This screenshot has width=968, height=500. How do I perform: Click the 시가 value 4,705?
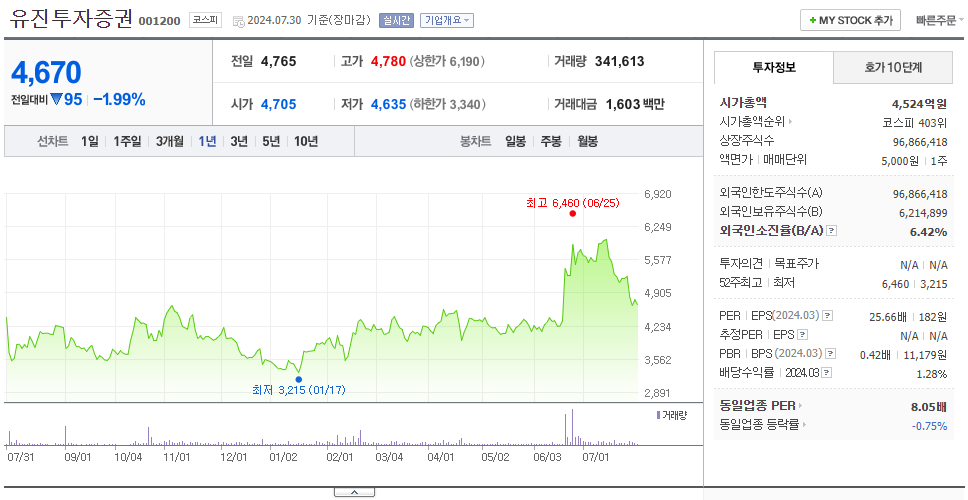[278, 104]
